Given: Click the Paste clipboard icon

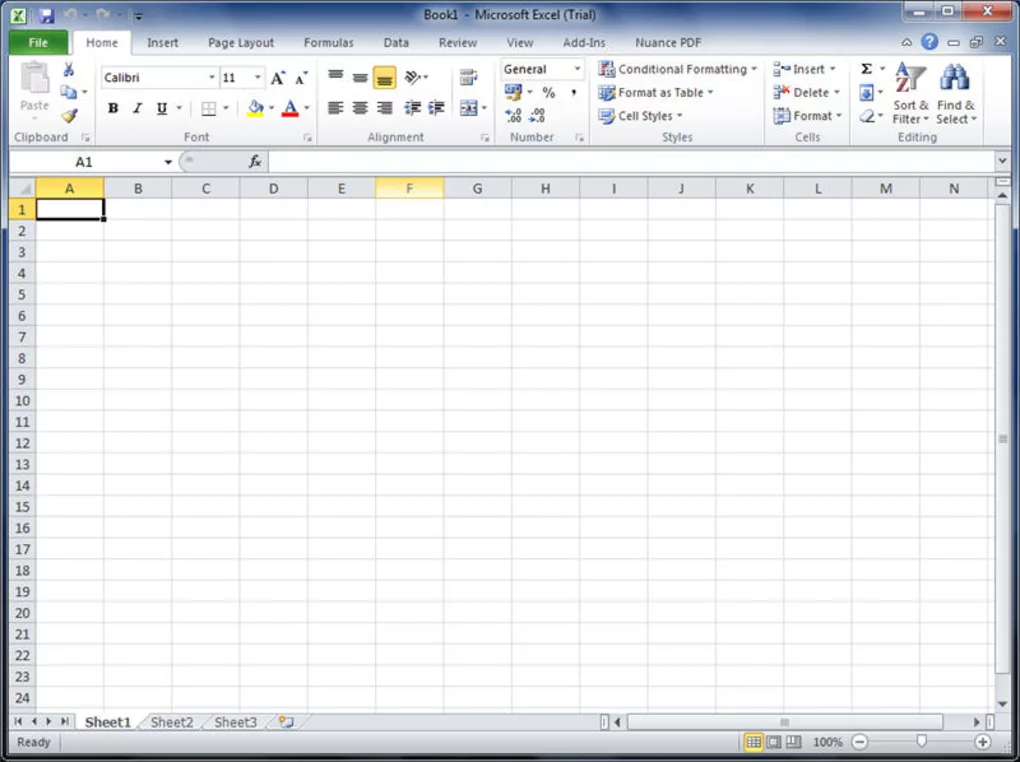Looking at the screenshot, I should coord(34,79).
